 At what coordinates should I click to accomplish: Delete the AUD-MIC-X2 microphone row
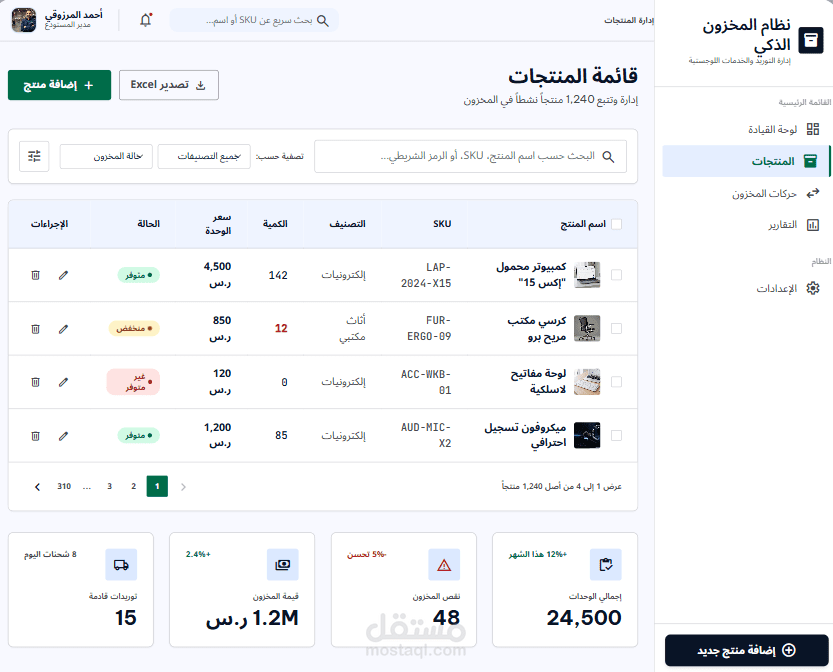(x=35, y=436)
